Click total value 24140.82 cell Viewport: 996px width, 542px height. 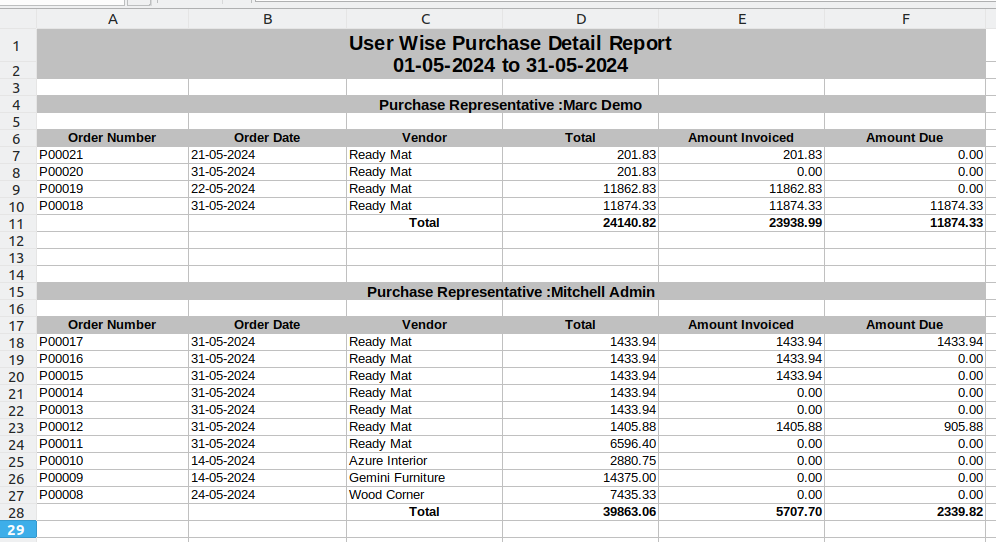click(x=580, y=223)
